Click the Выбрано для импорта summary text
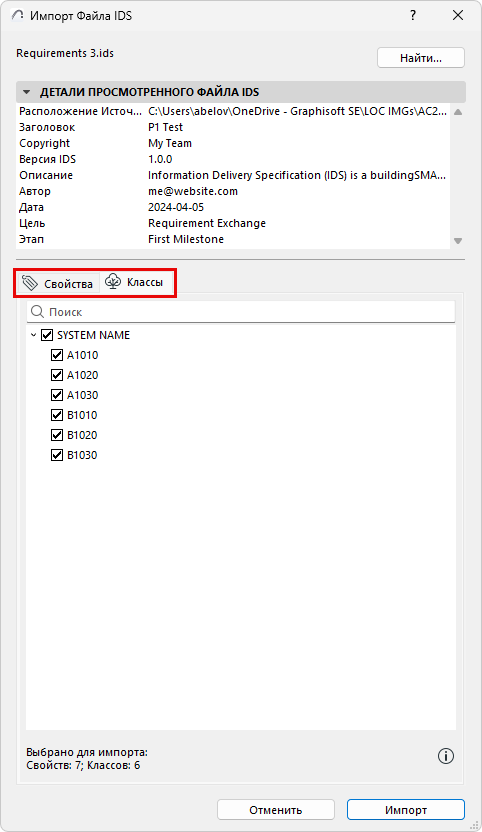Screen dimensions: 482x832 coord(87,758)
